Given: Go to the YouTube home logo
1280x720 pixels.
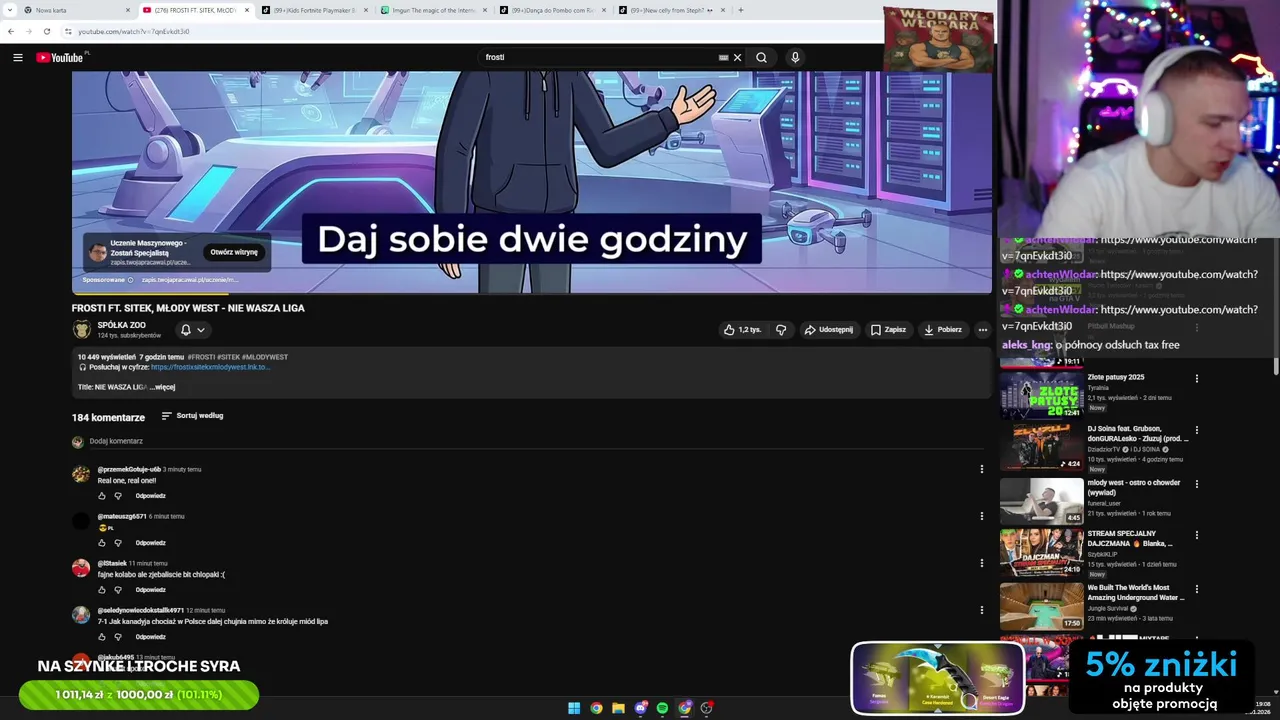Looking at the screenshot, I should pos(60,57).
